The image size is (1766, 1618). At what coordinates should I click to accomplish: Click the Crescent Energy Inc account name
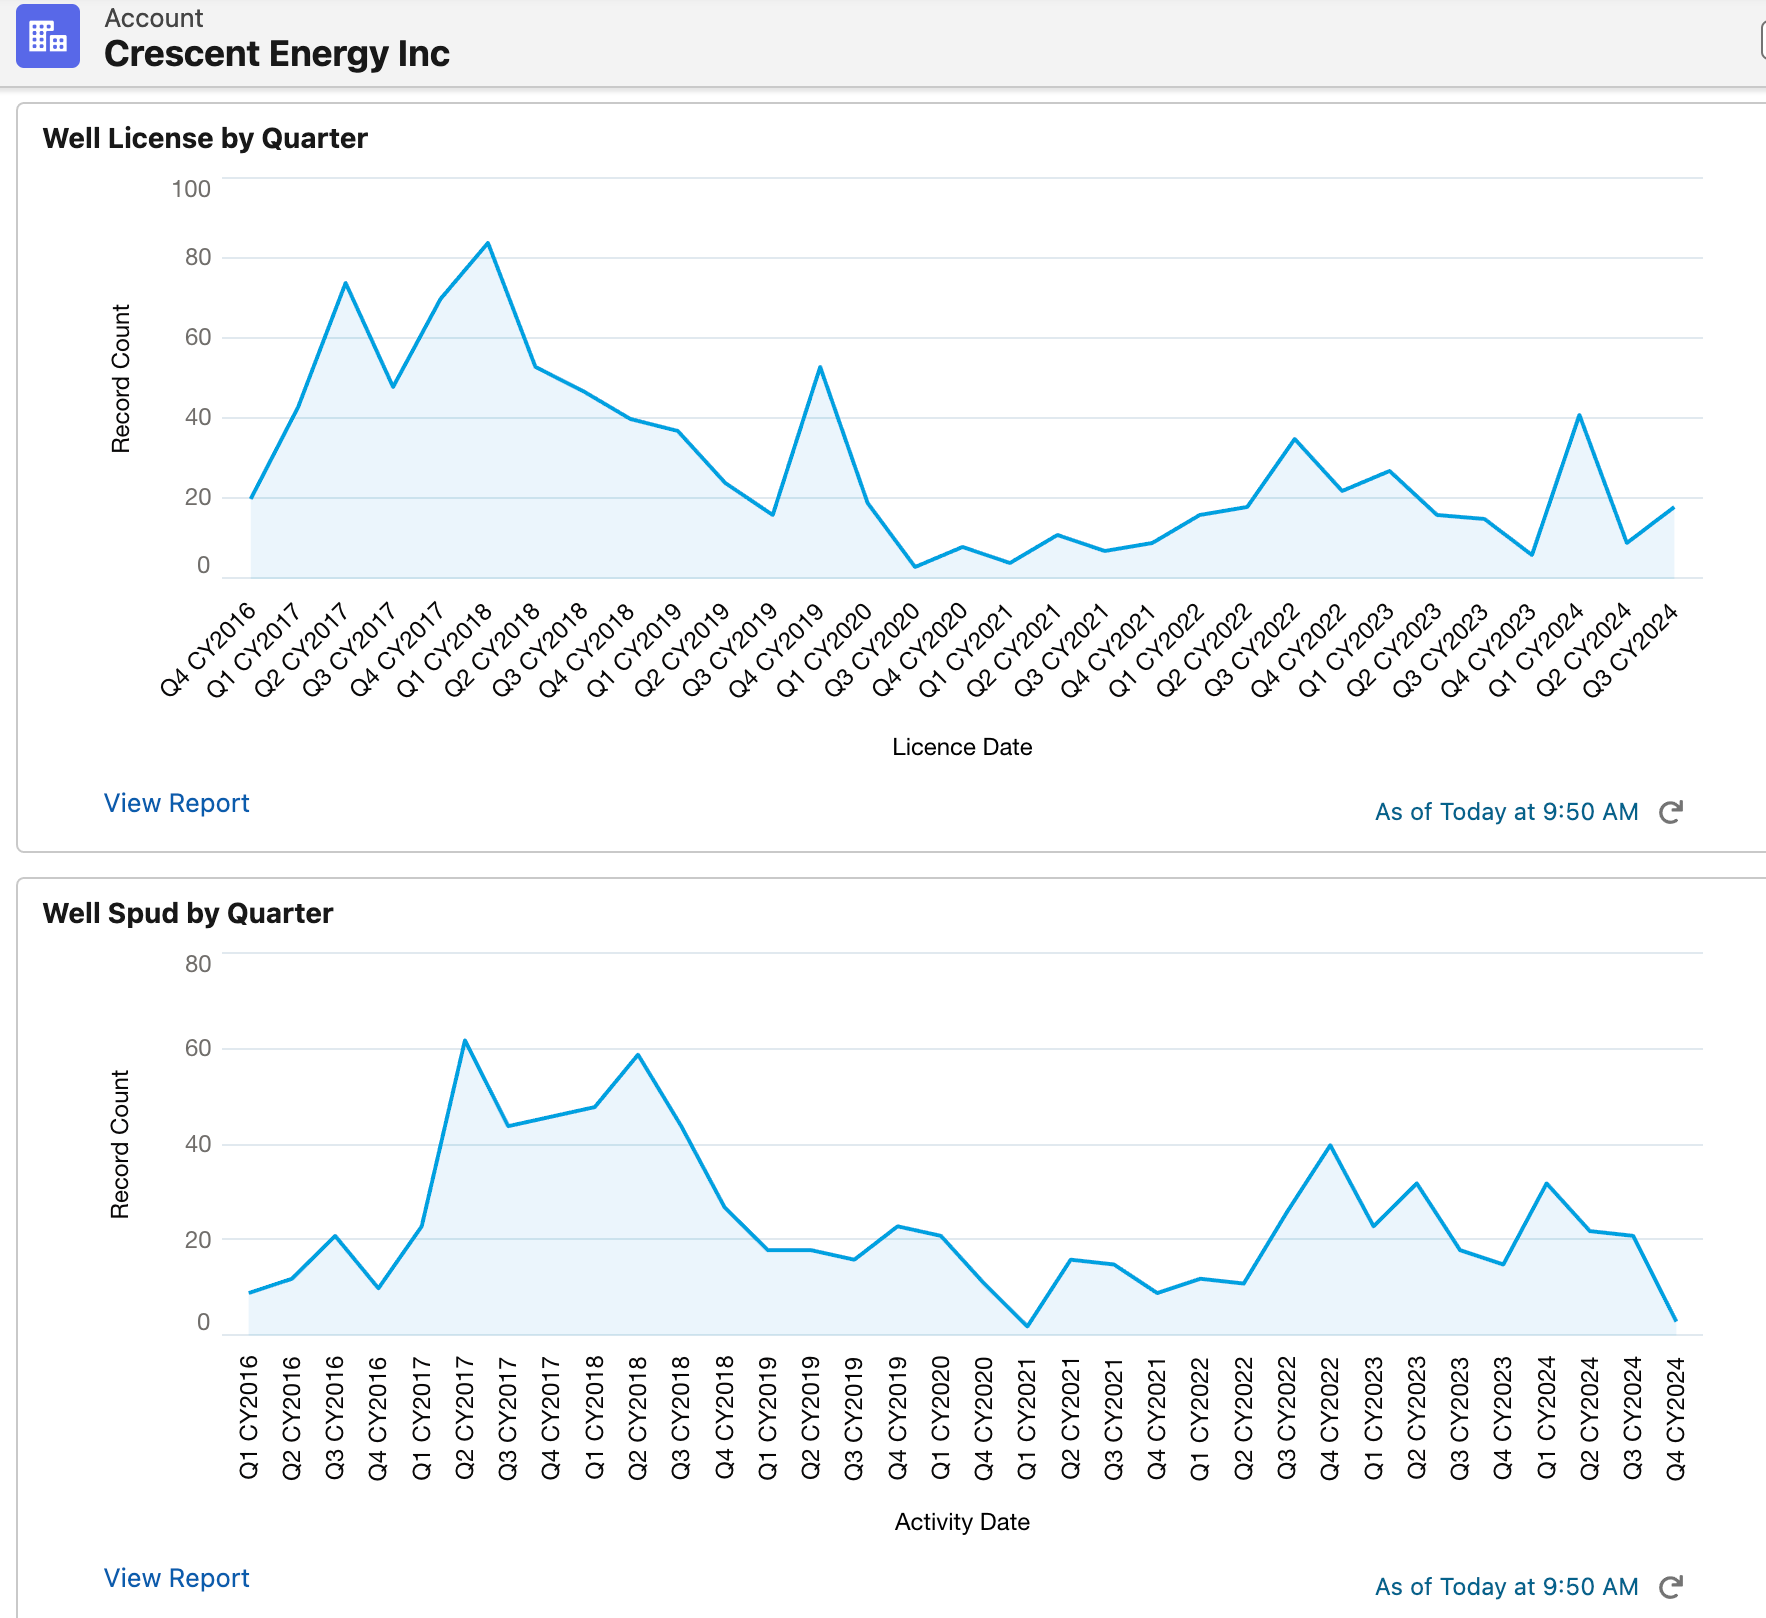pos(276,54)
